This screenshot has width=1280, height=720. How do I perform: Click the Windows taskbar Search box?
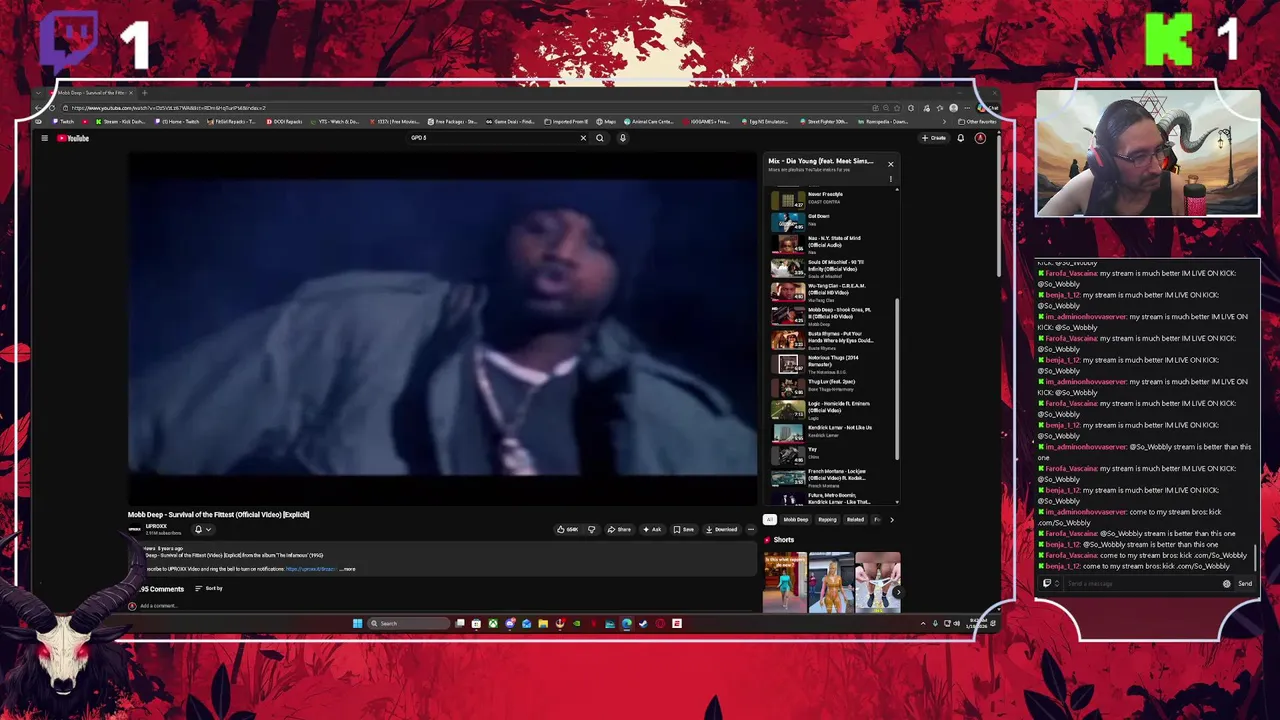[409, 624]
